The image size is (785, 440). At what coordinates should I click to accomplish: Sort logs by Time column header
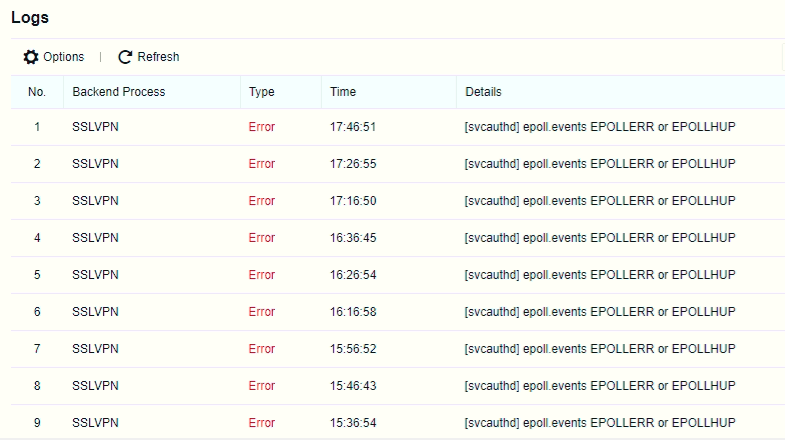coord(343,92)
